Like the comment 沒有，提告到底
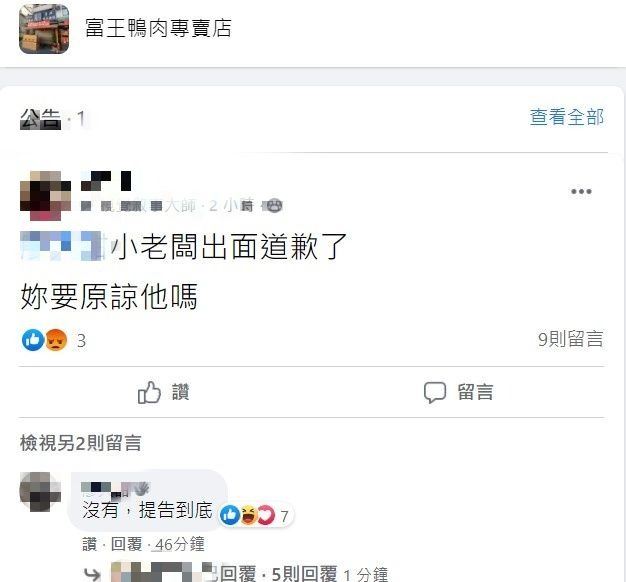This screenshot has width=626, height=582. pyautogui.click(x=89, y=544)
